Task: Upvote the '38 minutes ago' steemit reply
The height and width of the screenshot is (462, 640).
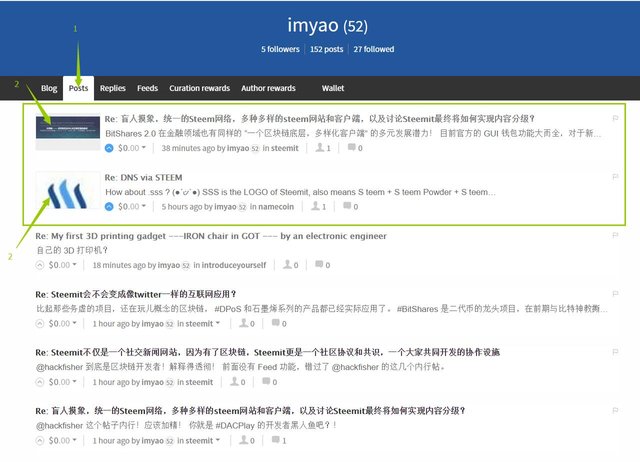Action: click(109, 148)
